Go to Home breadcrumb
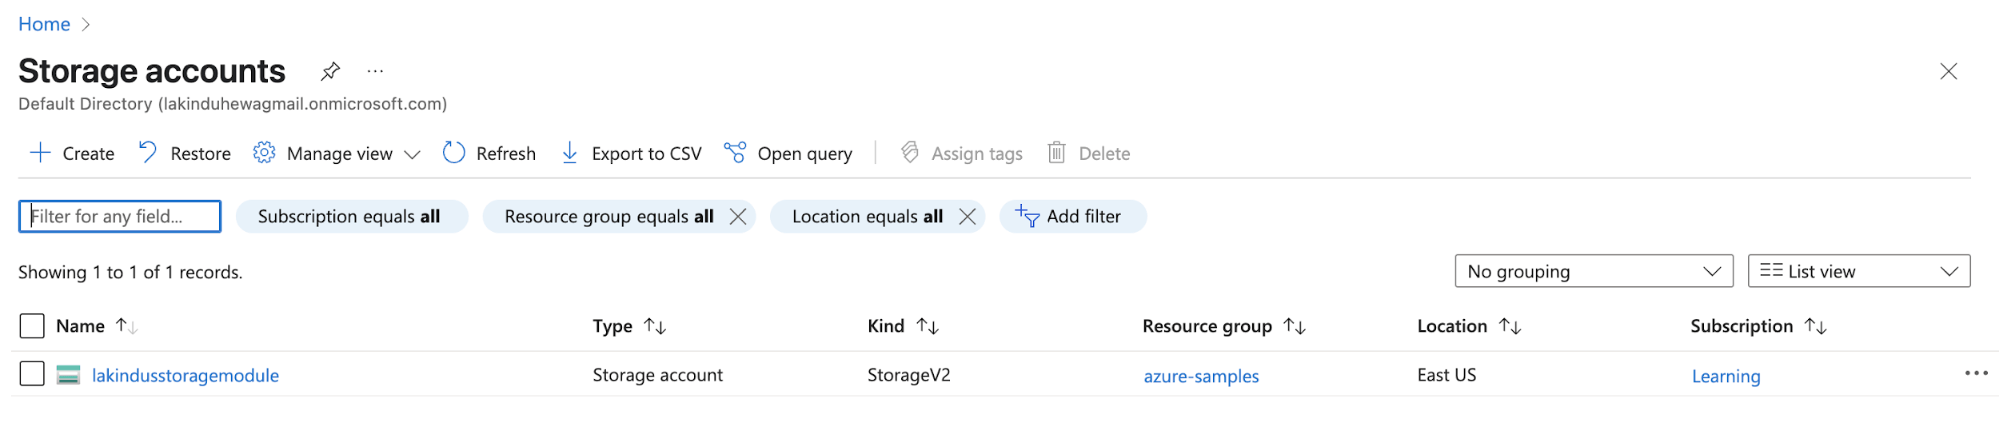Screen dimensions: 1999x440 (44, 24)
